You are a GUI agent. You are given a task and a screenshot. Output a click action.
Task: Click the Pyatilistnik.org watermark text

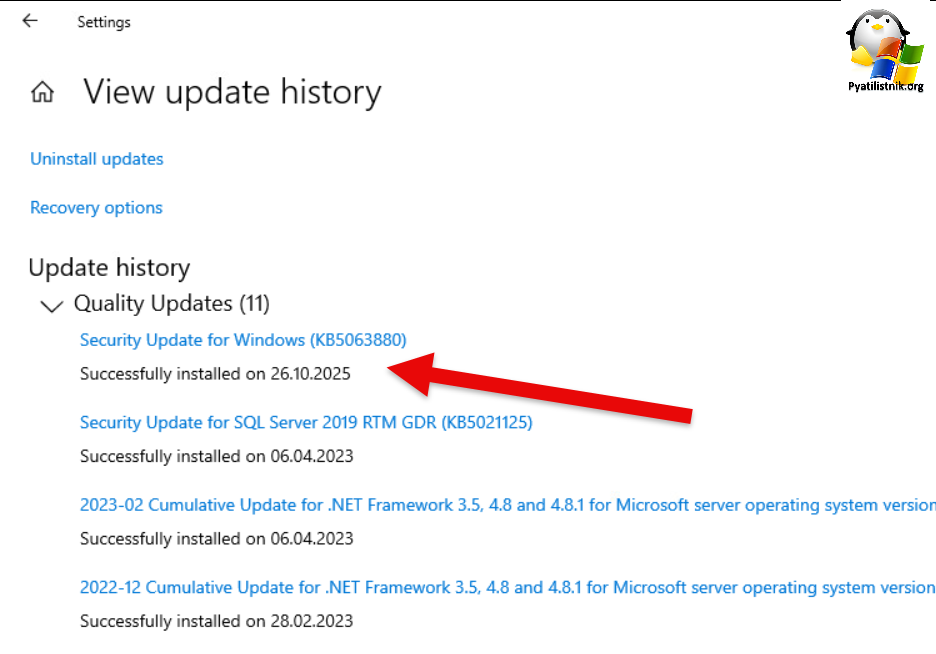pos(885,87)
